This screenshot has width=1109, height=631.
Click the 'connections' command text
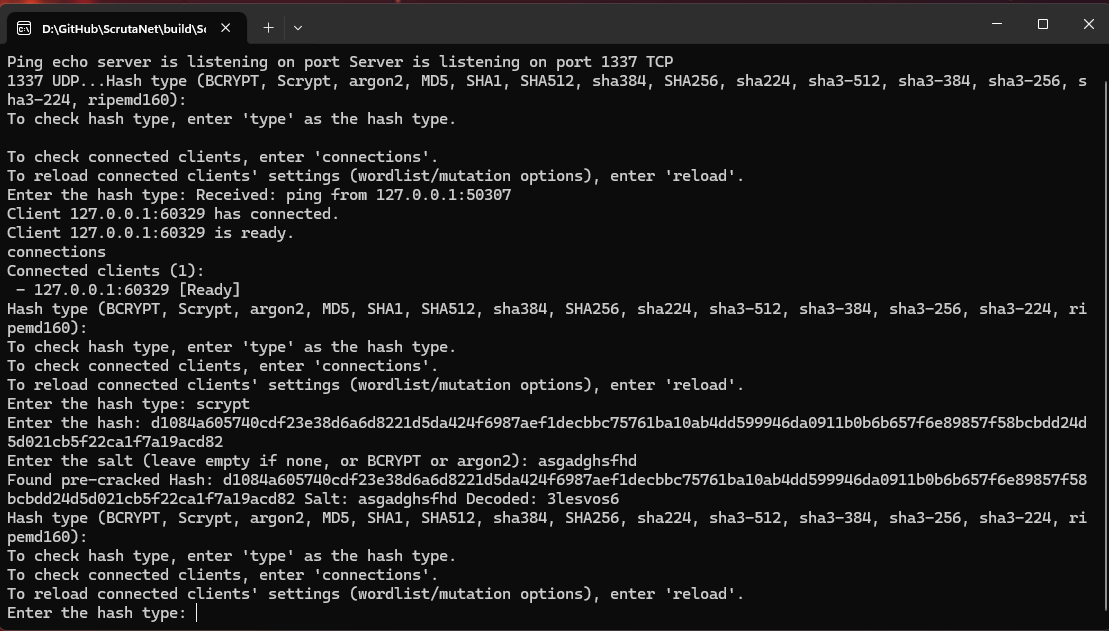tap(55, 251)
